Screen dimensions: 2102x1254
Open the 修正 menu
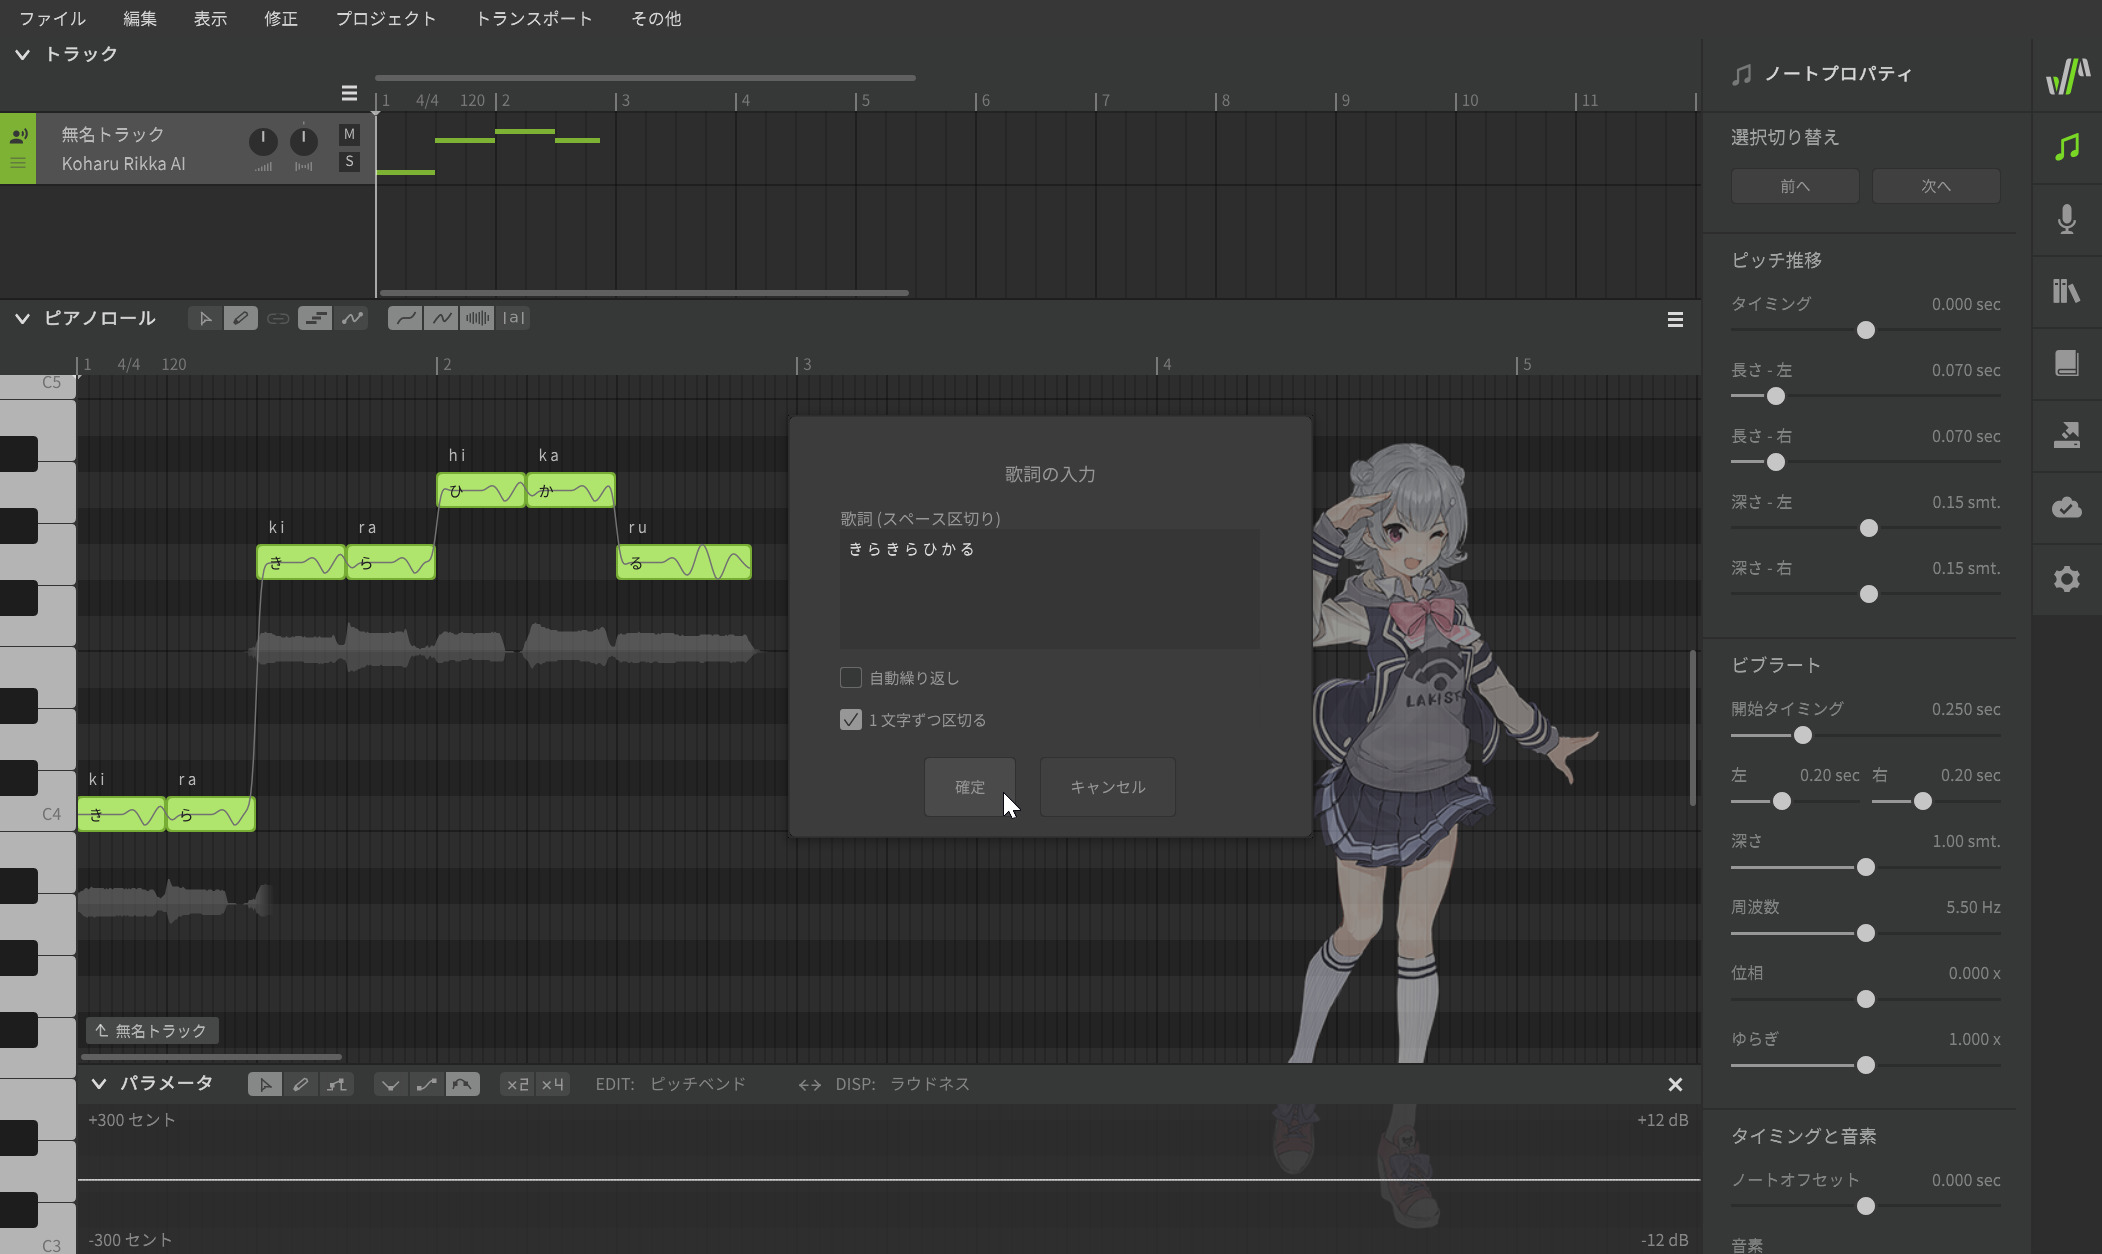click(281, 19)
